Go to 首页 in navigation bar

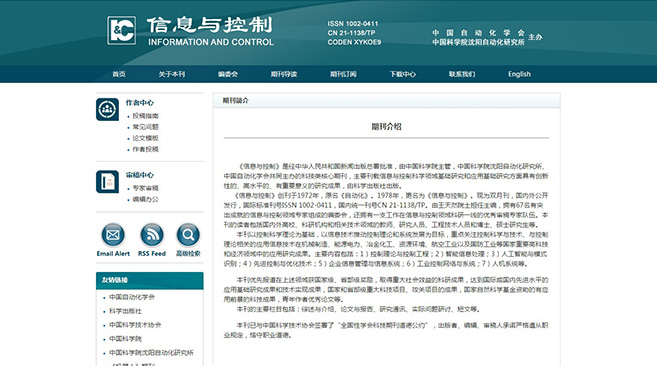(x=119, y=74)
